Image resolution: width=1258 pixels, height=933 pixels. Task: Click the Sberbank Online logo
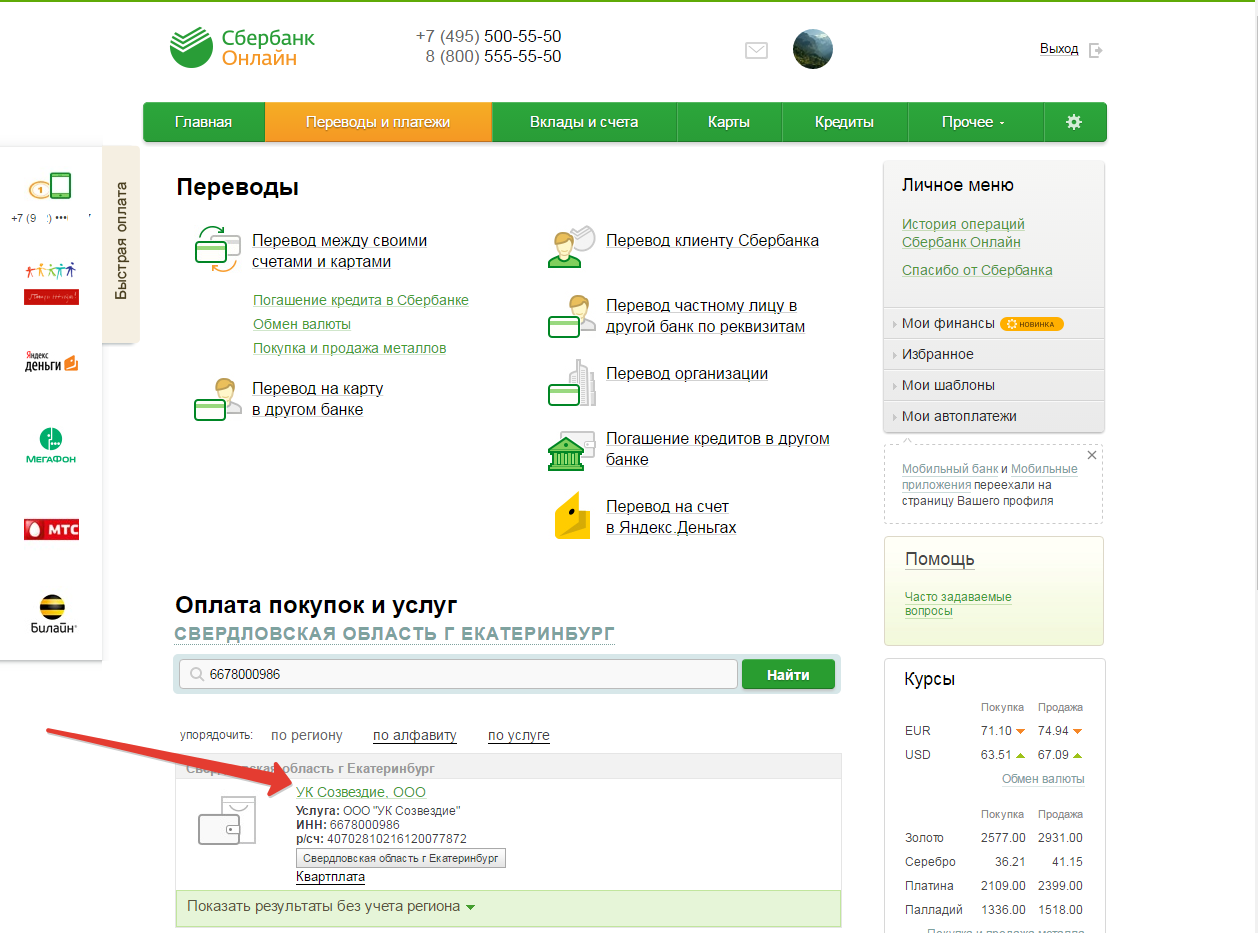242,47
